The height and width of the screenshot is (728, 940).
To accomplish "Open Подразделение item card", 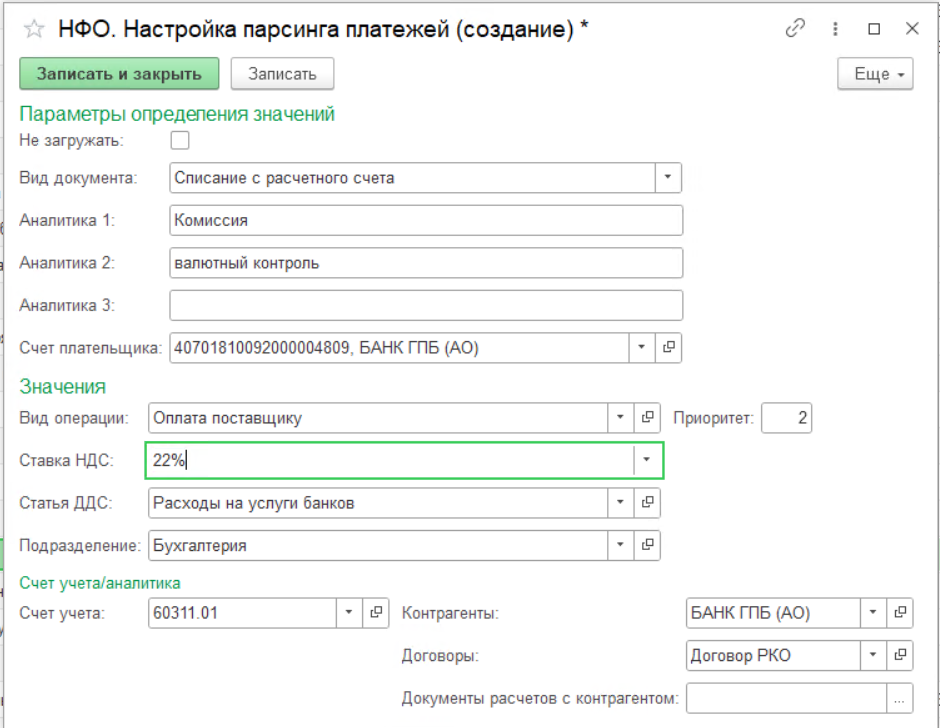I will coord(647,546).
